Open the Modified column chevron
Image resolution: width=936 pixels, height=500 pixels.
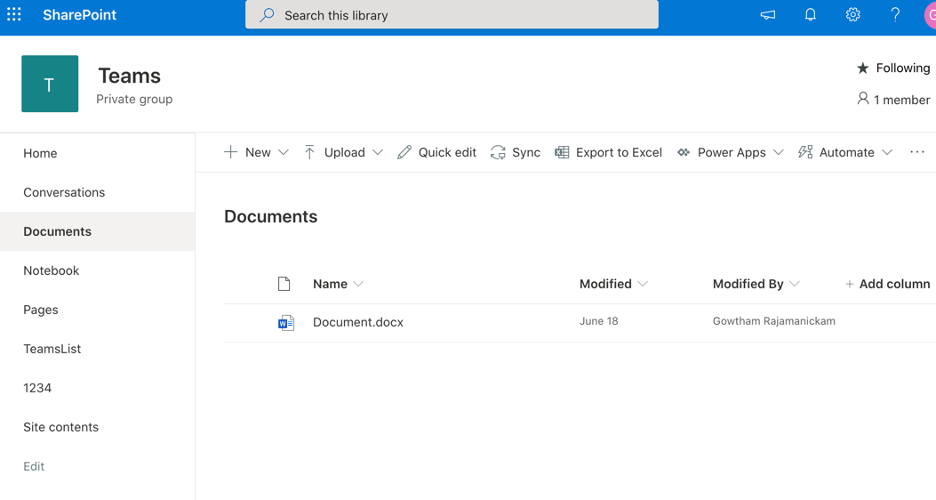[642, 284]
